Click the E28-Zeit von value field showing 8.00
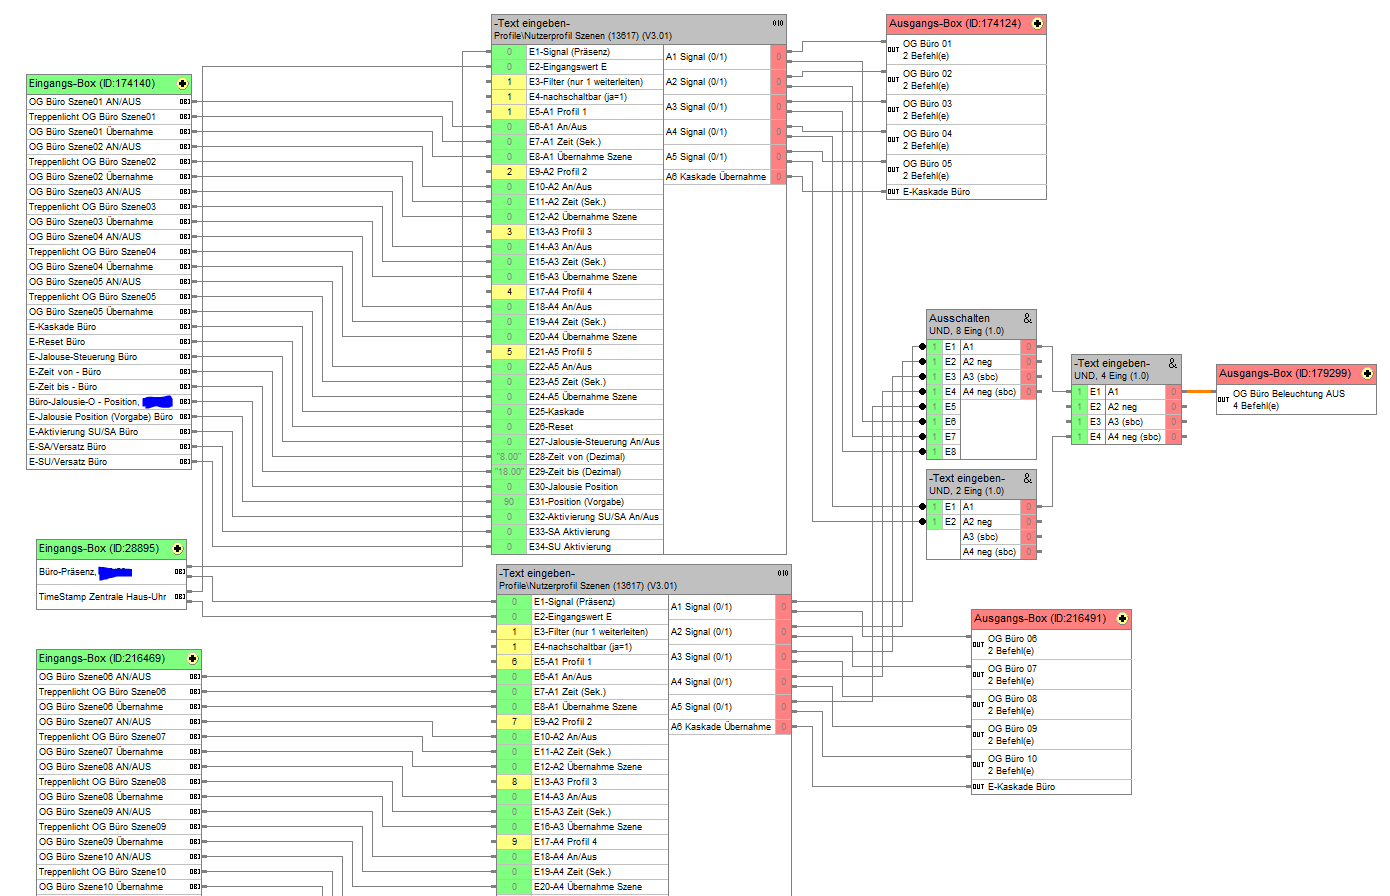Screen dimensions: 1390x896 coord(508,457)
